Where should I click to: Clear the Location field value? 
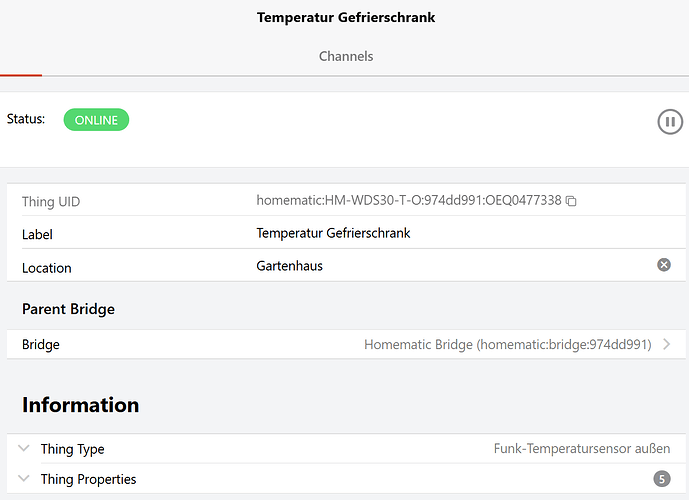point(663,265)
